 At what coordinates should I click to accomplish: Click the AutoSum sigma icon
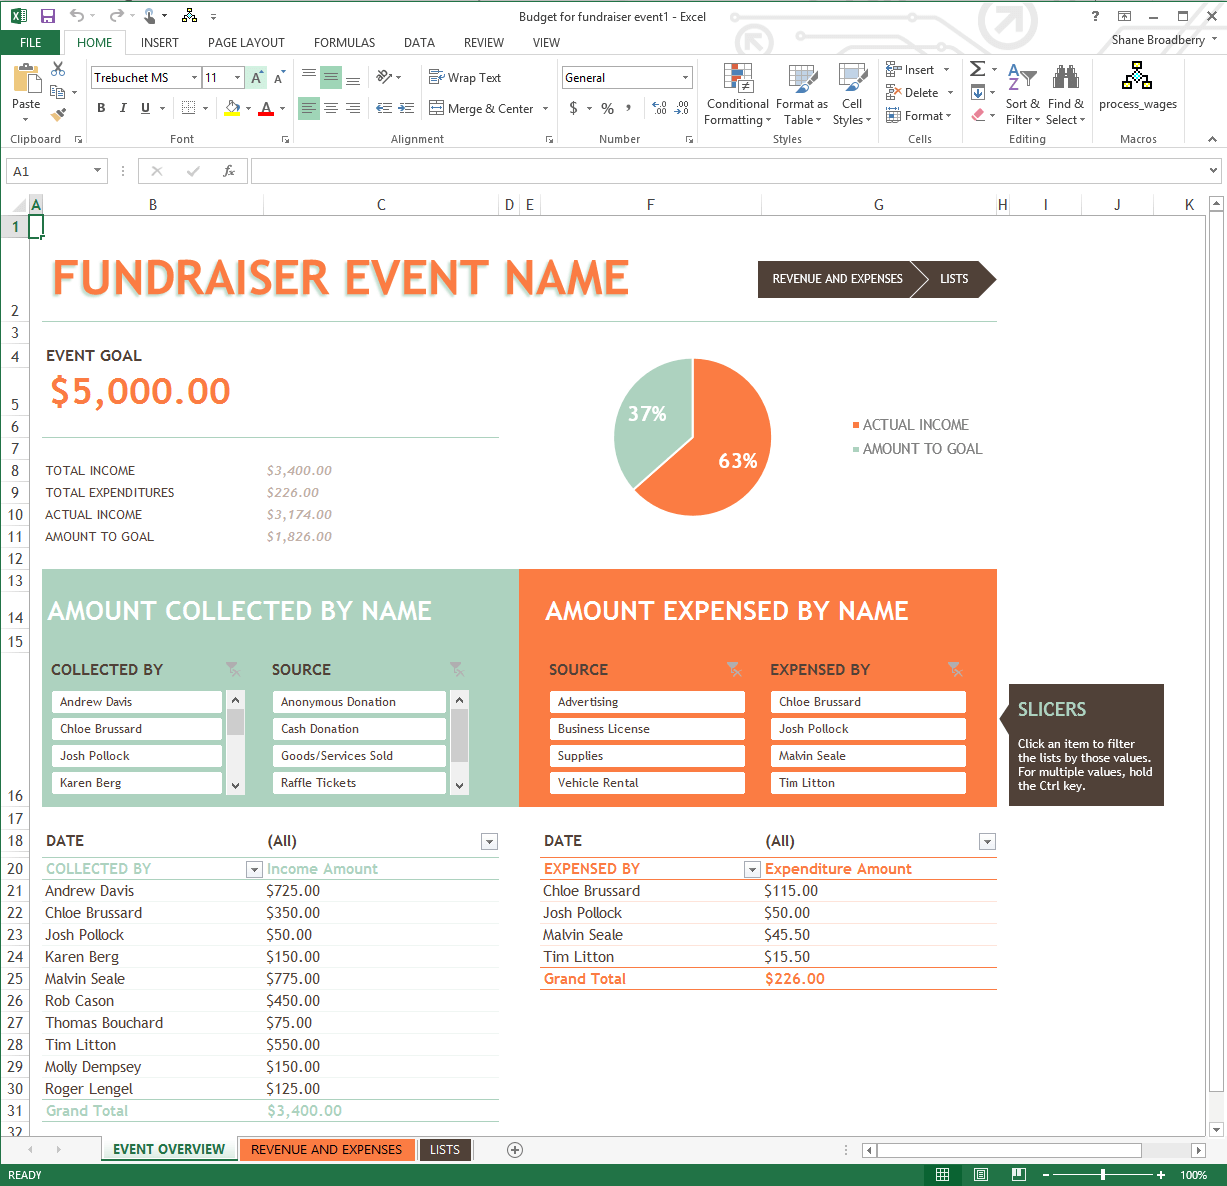(977, 69)
